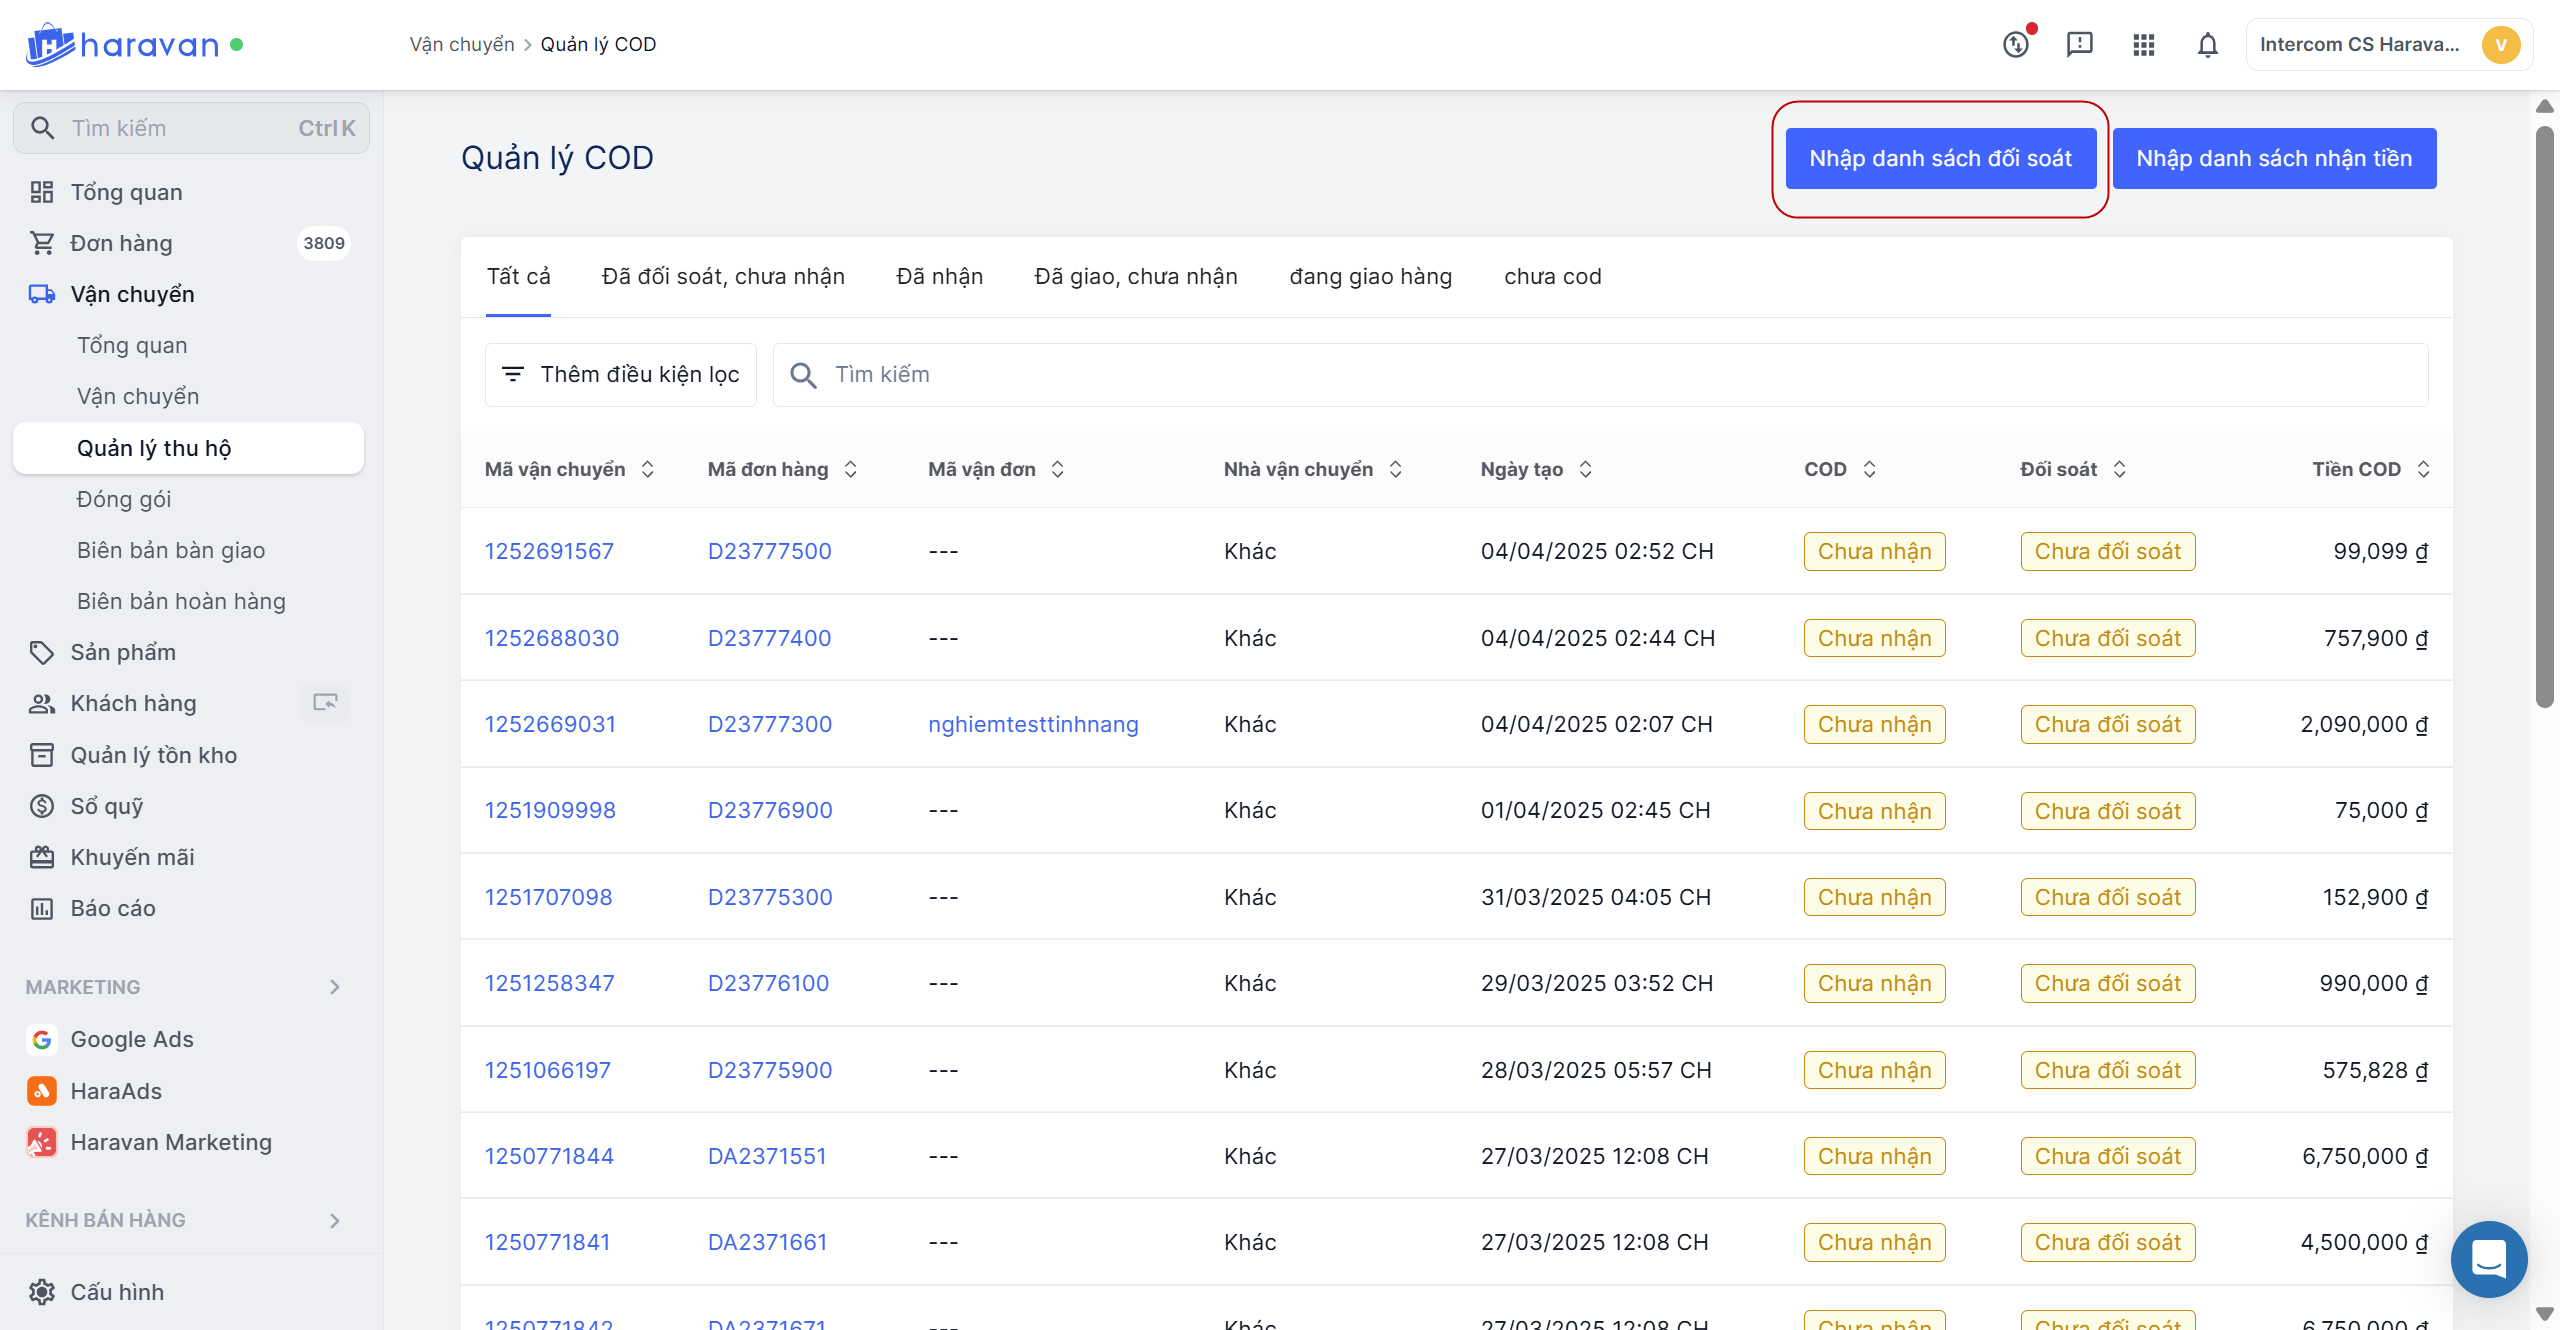Click the Haravan logo
The width and height of the screenshot is (2560, 1330).
[x=123, y=45]
